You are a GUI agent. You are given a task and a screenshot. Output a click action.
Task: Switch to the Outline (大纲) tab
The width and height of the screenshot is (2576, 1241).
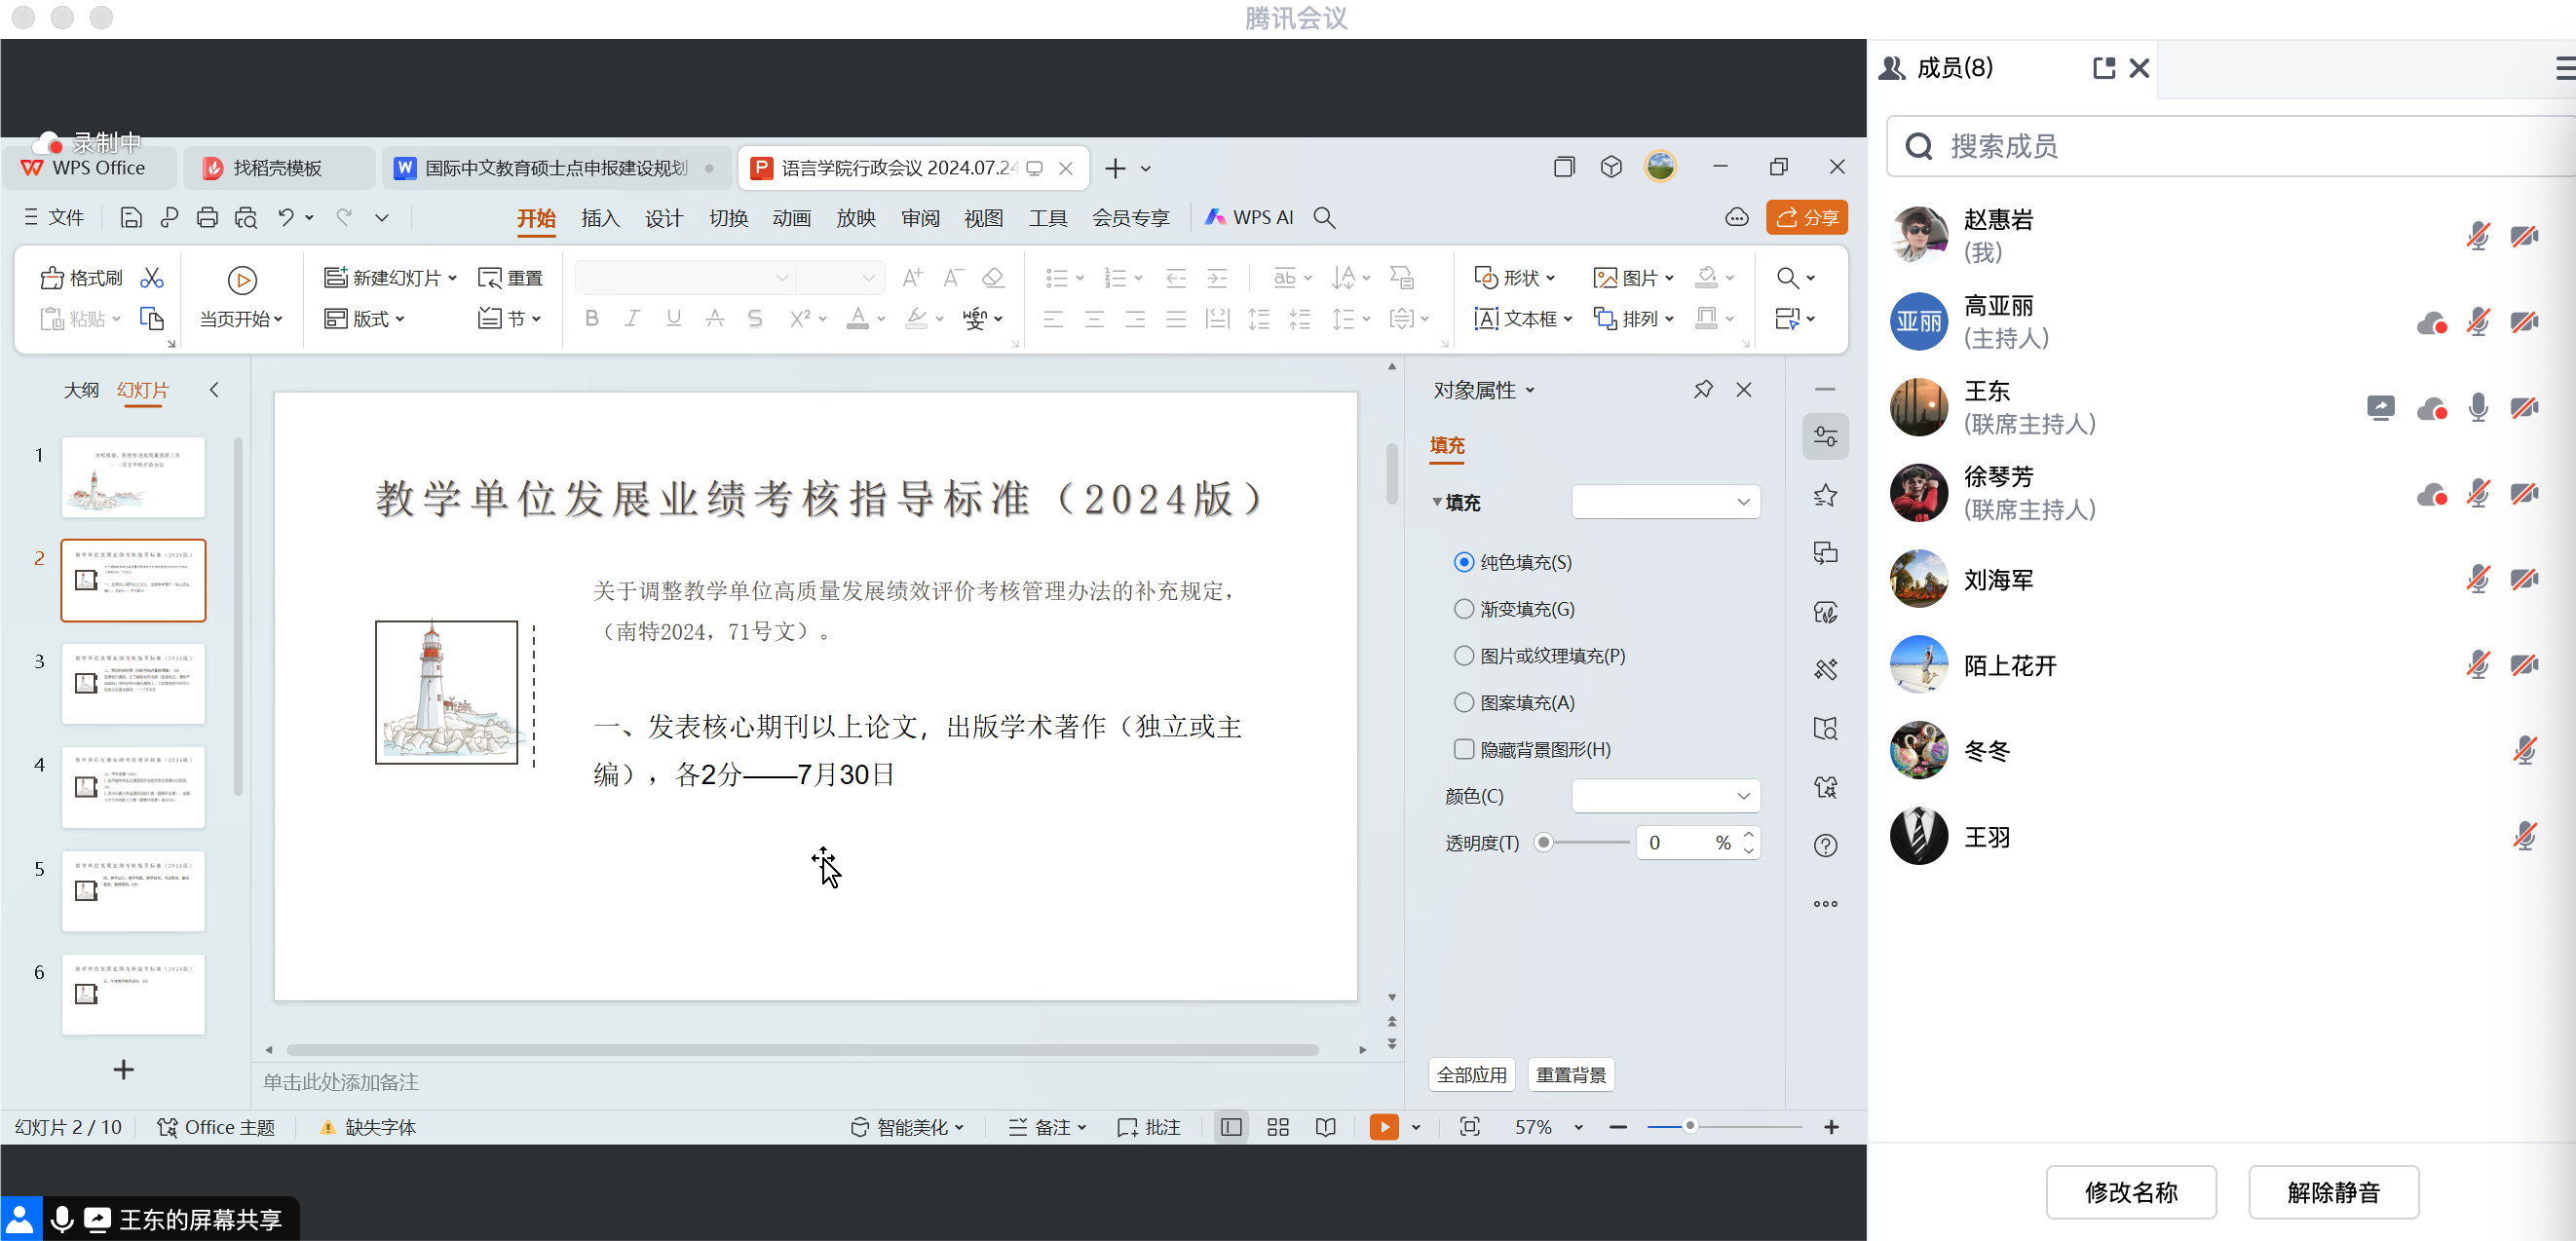[x=81, y=390]
